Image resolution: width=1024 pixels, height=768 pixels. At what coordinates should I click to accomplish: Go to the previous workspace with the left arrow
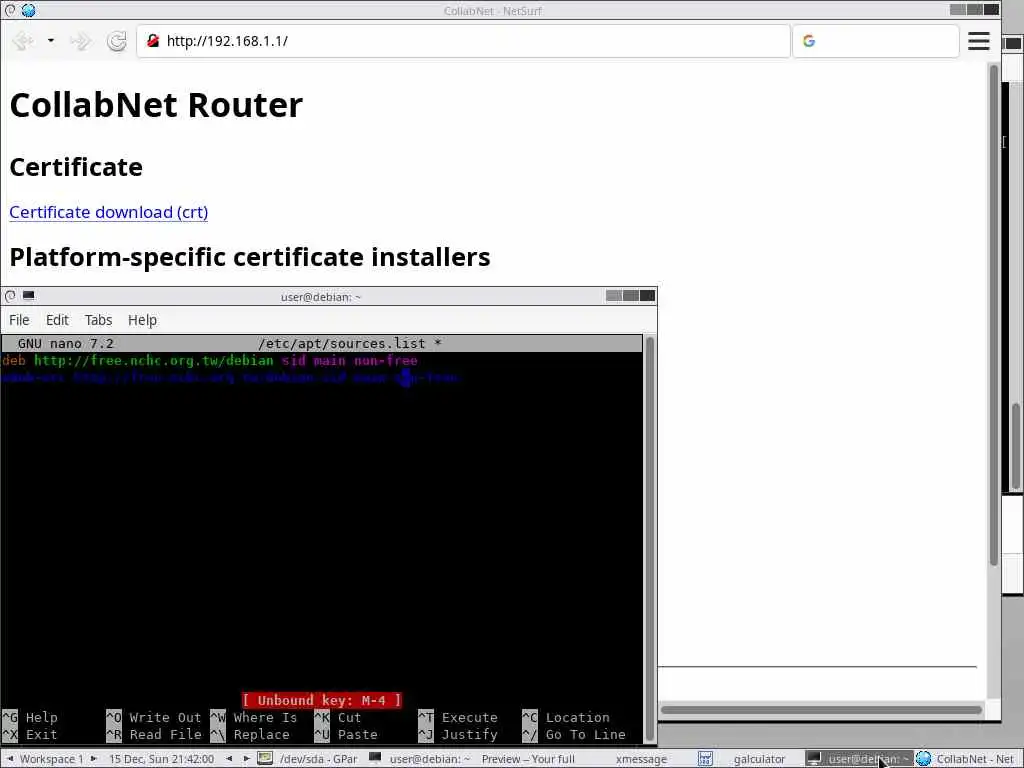coord(9,759)
